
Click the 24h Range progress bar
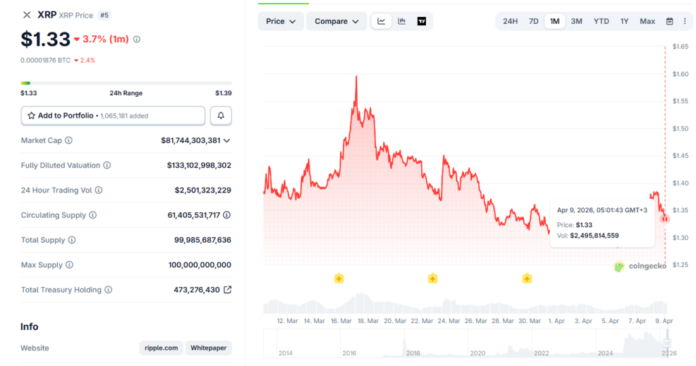[x=126, y=83]
